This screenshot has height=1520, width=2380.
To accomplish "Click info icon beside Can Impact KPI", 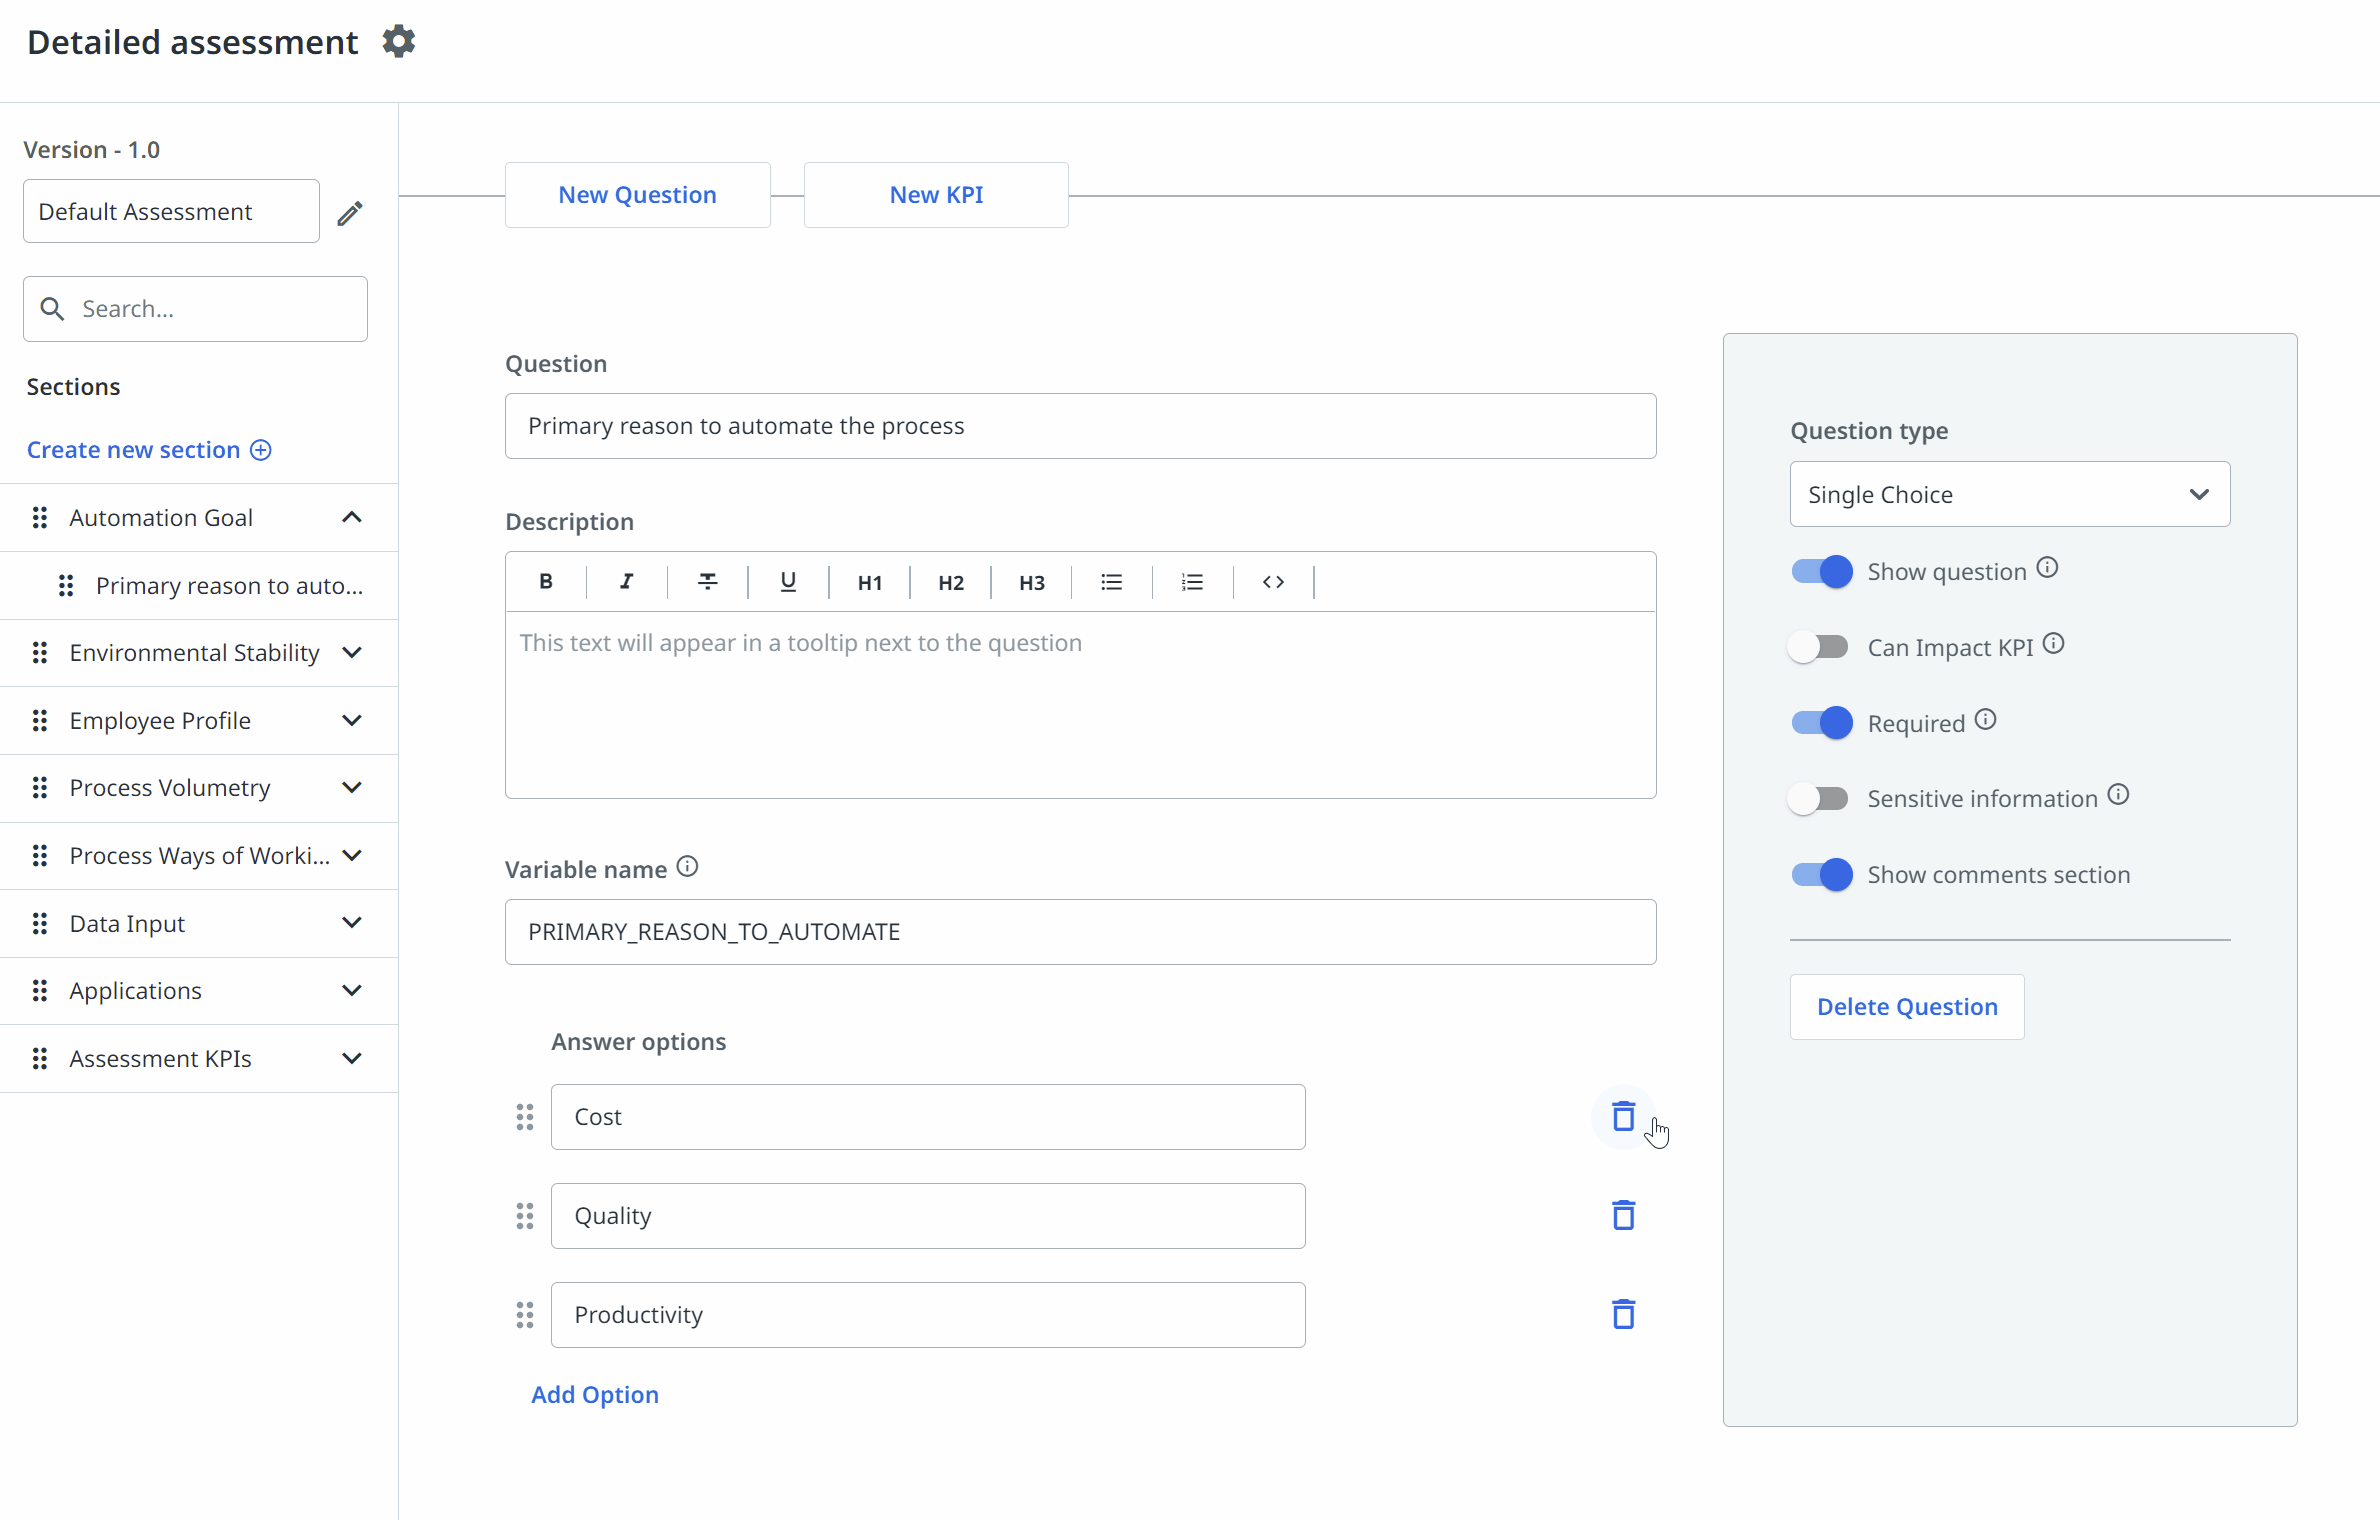I will [2053, 644].
